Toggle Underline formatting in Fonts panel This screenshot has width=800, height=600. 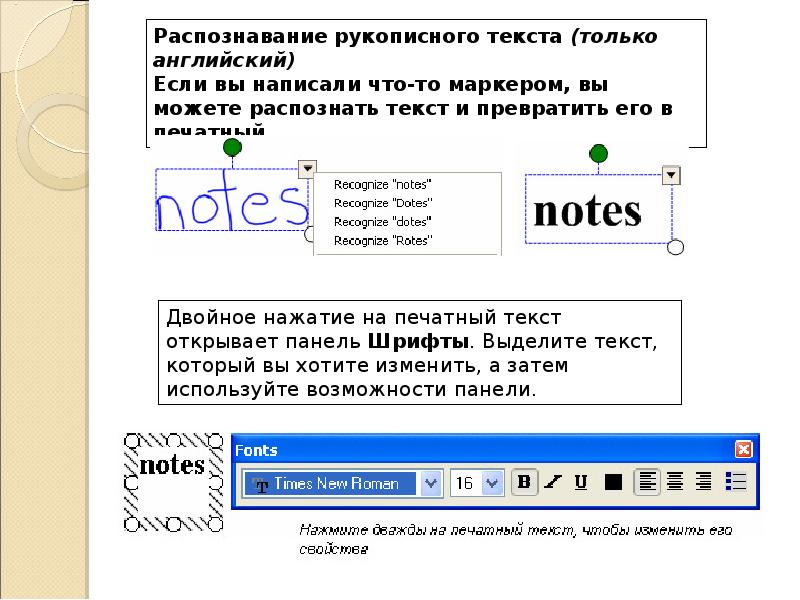click(580, 483)
